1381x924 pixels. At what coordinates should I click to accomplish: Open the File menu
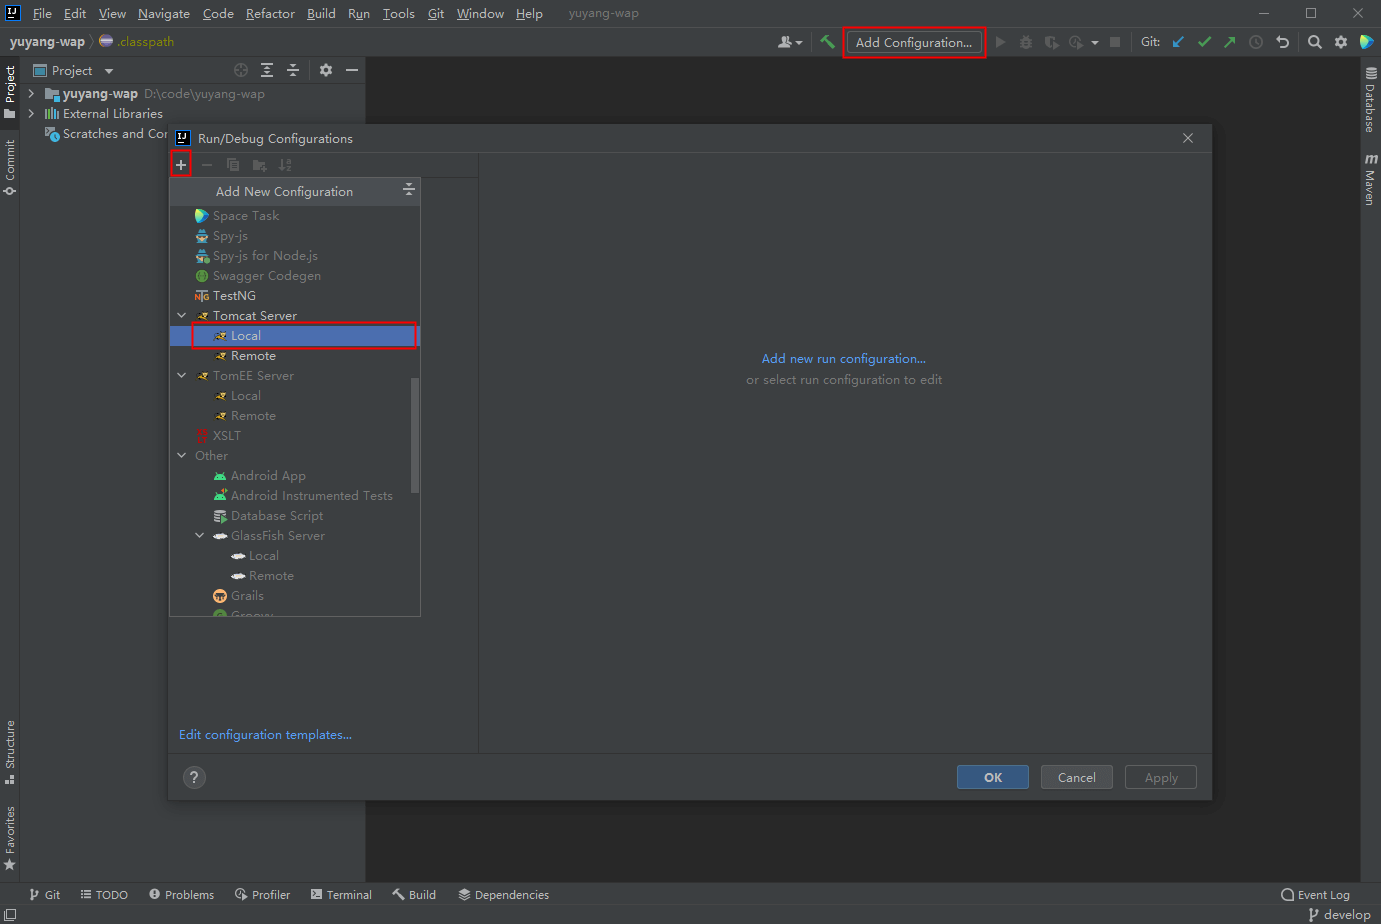click(42, 13)
